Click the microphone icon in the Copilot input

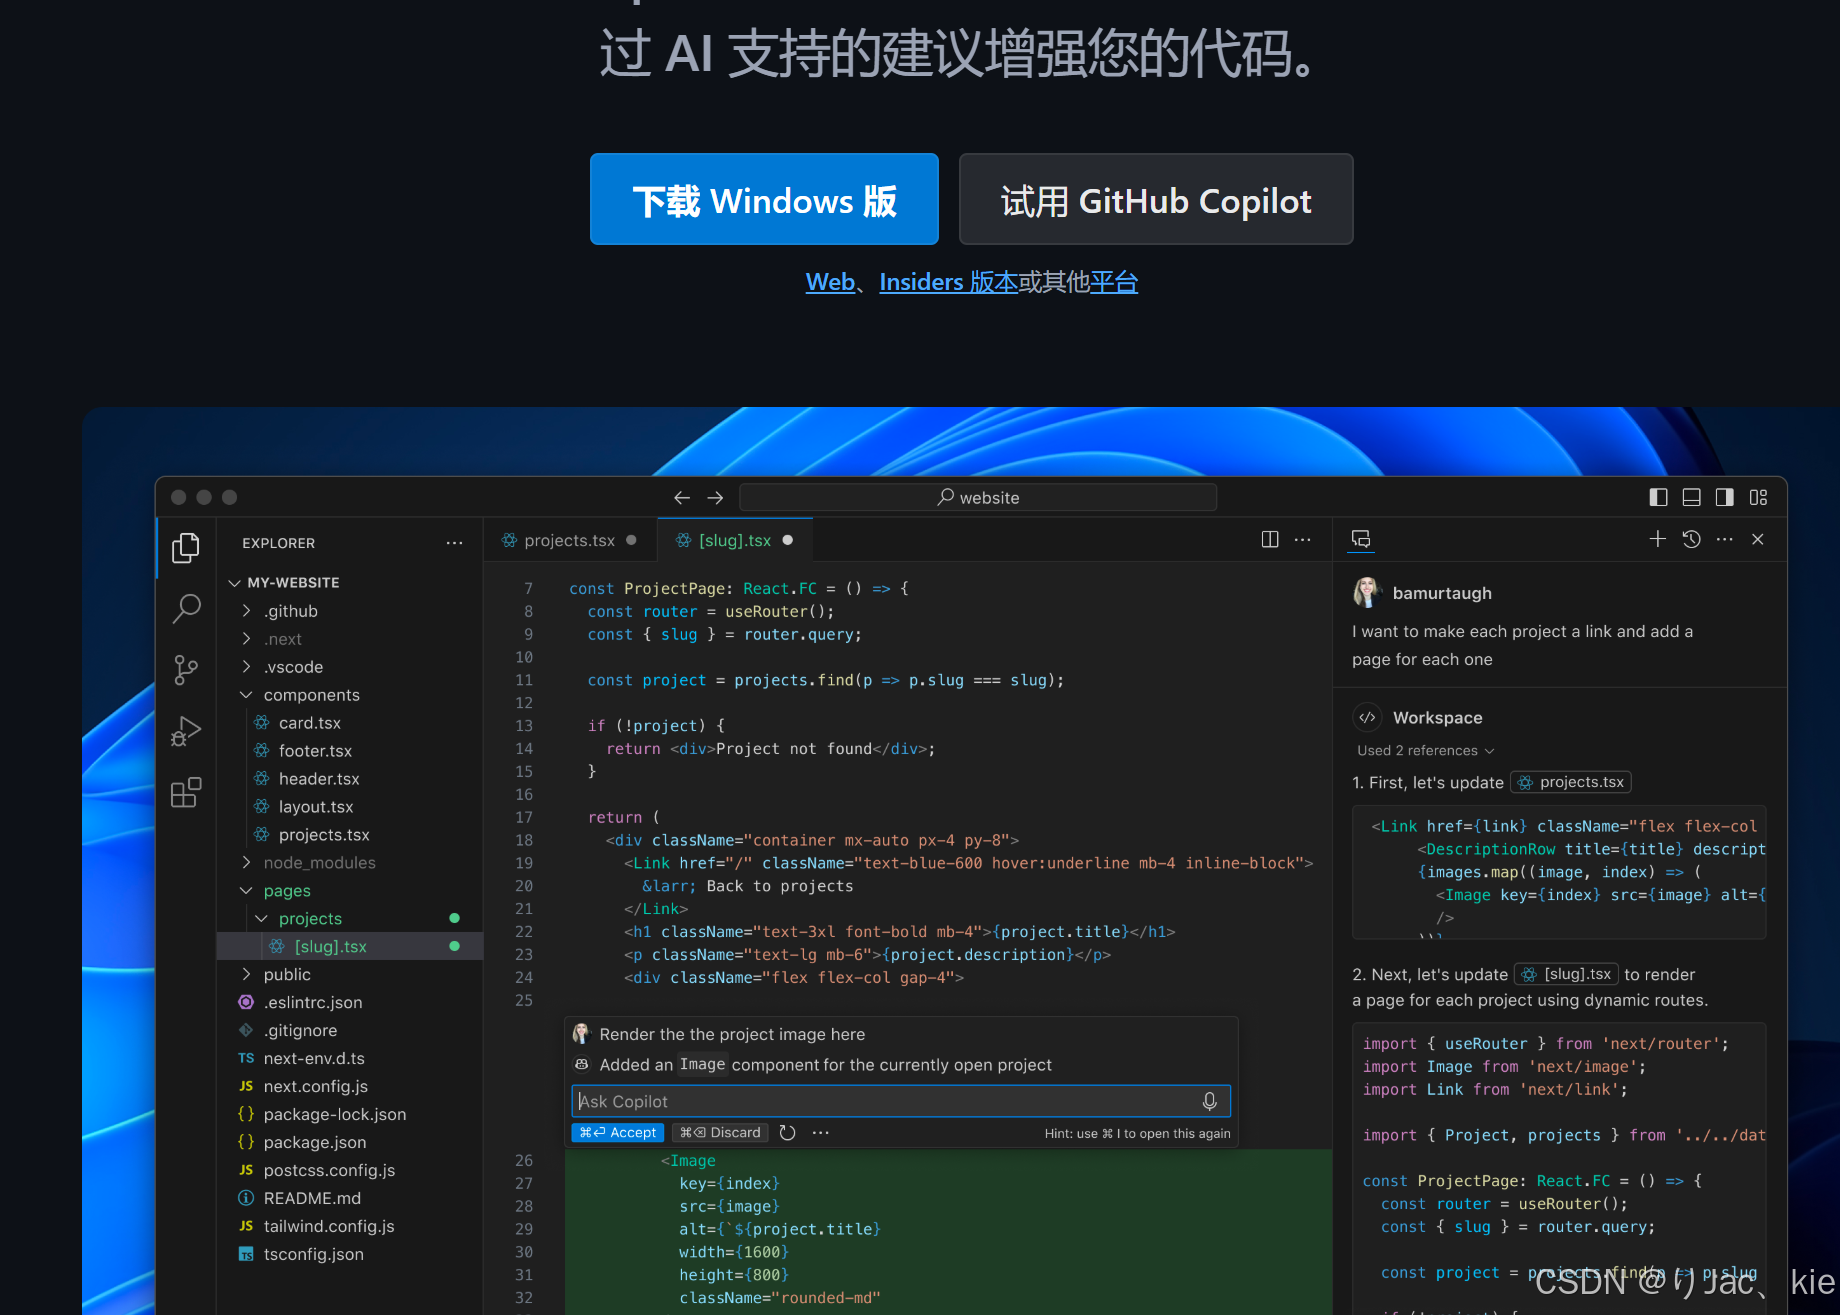[x=1210, y=1101]
